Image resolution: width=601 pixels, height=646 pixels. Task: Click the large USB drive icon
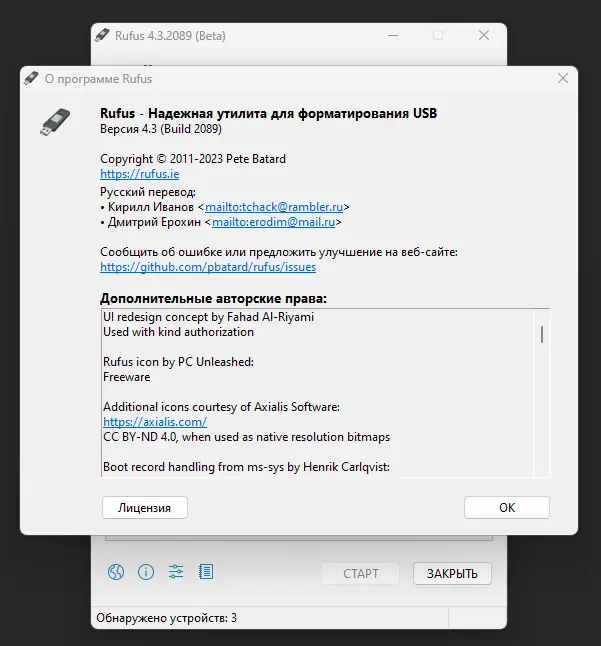coord(55,122)
